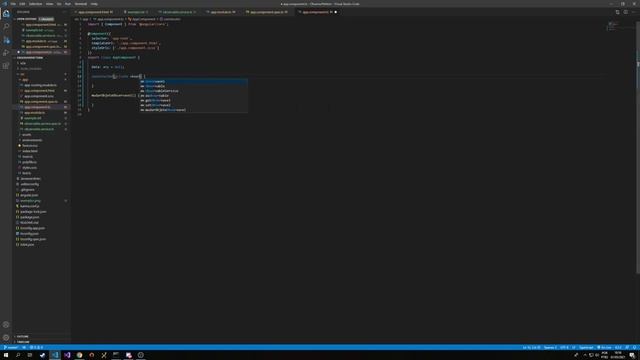Collapse the src folder
Image resolution: width=640 pixels, height=360 pixels.
click(23, 74)
